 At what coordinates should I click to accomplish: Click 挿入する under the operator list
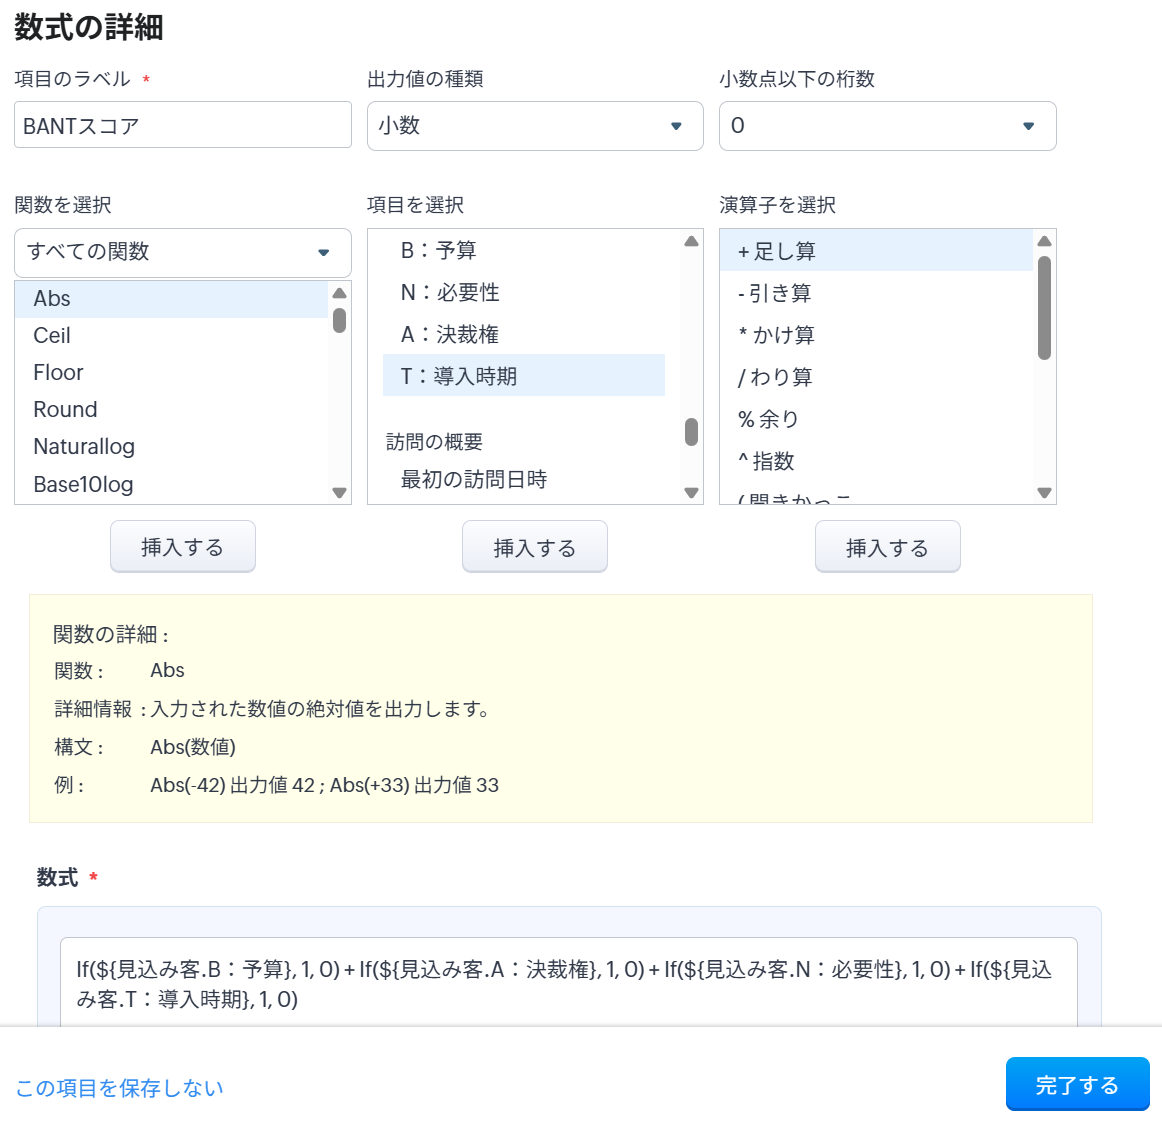coord(887,548)
